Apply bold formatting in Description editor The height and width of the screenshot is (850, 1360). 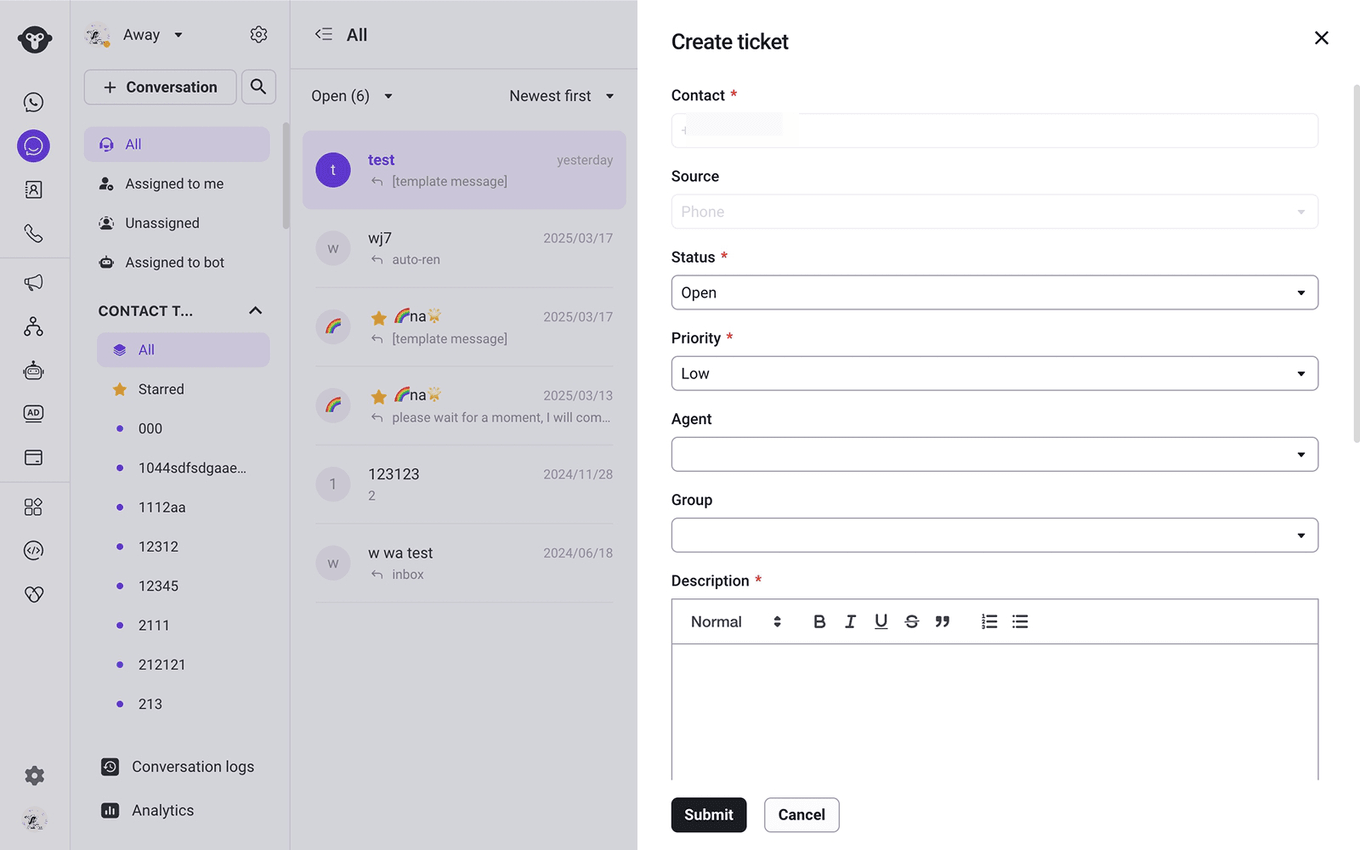pos(819,622)
